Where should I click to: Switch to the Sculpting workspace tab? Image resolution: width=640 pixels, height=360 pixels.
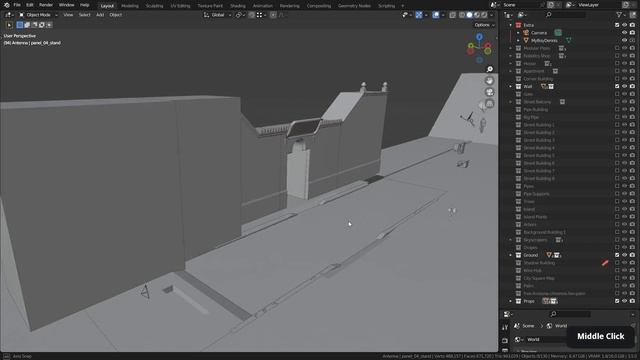point(154,6)
